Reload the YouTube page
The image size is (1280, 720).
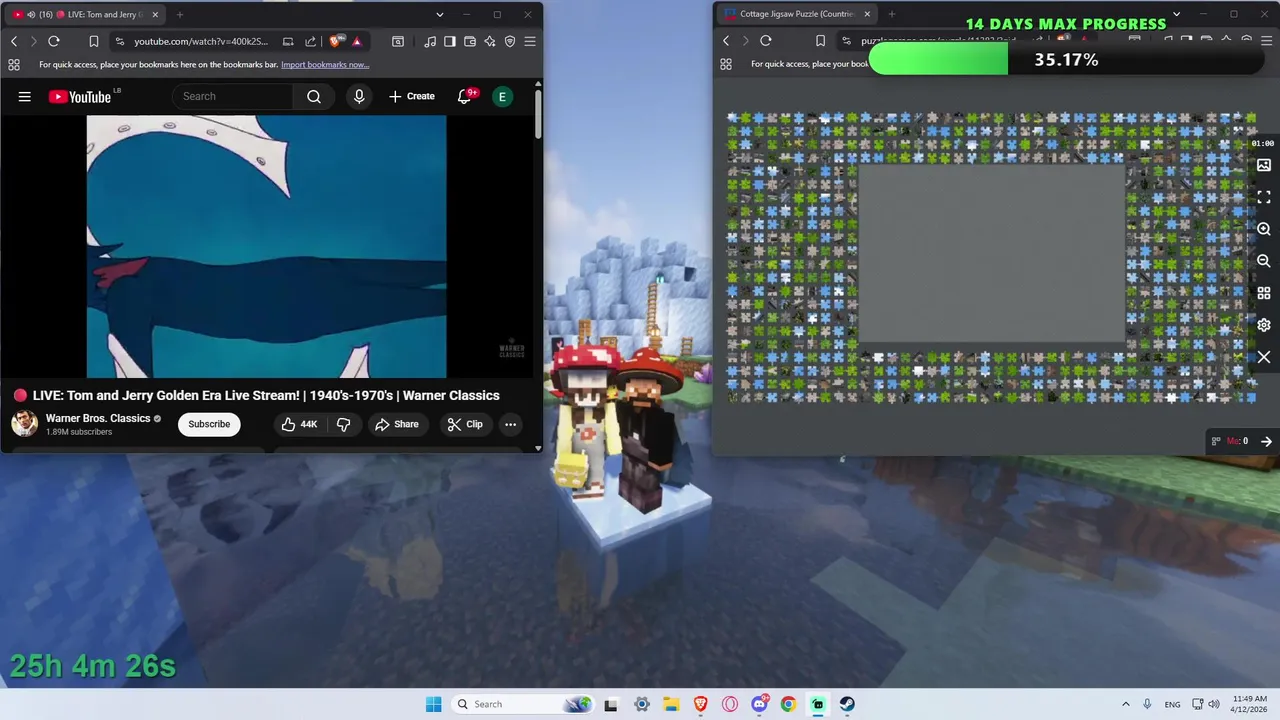pos(54,41)
